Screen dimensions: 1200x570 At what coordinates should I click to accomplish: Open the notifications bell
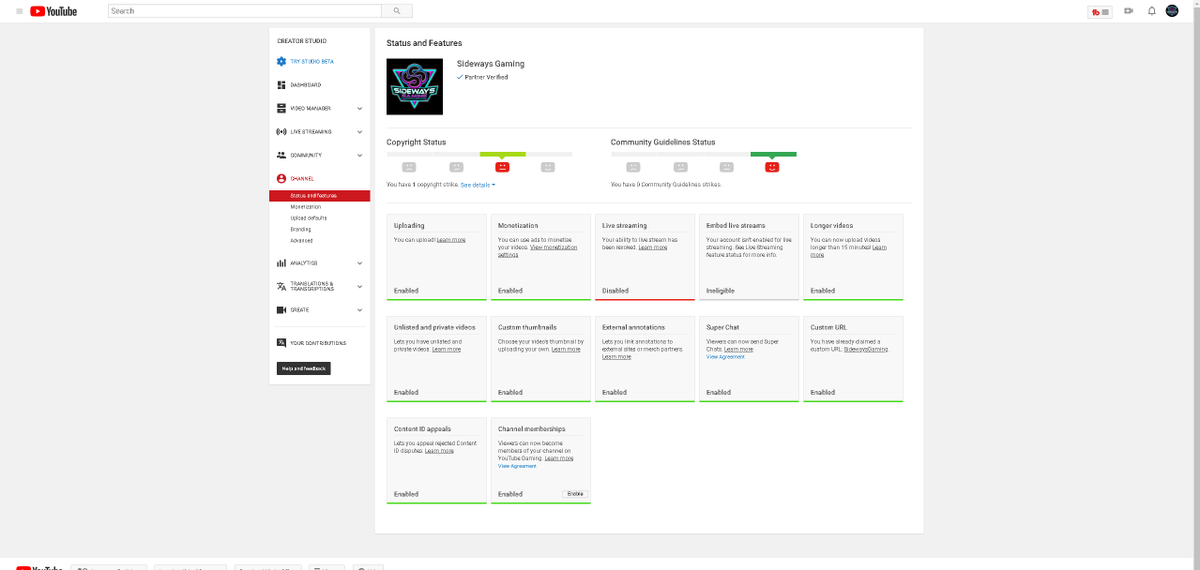(x=1151, y=11)
